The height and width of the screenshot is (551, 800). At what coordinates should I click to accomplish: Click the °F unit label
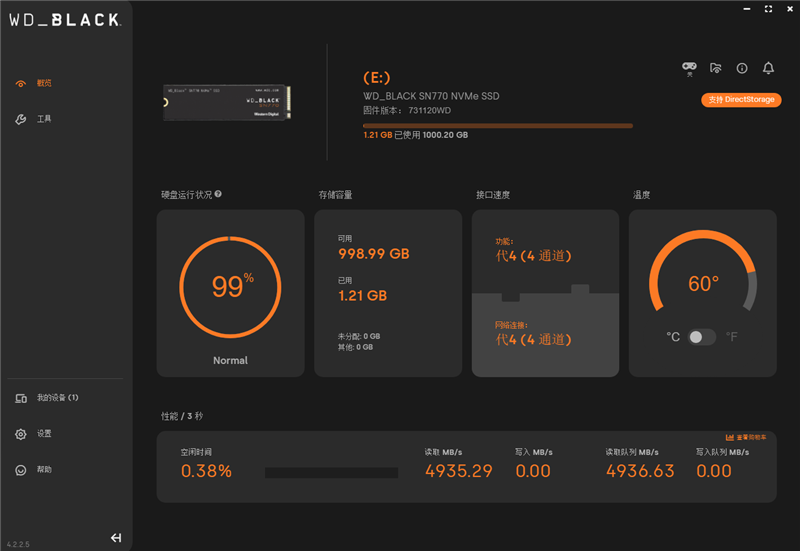[x=732, y=337]
